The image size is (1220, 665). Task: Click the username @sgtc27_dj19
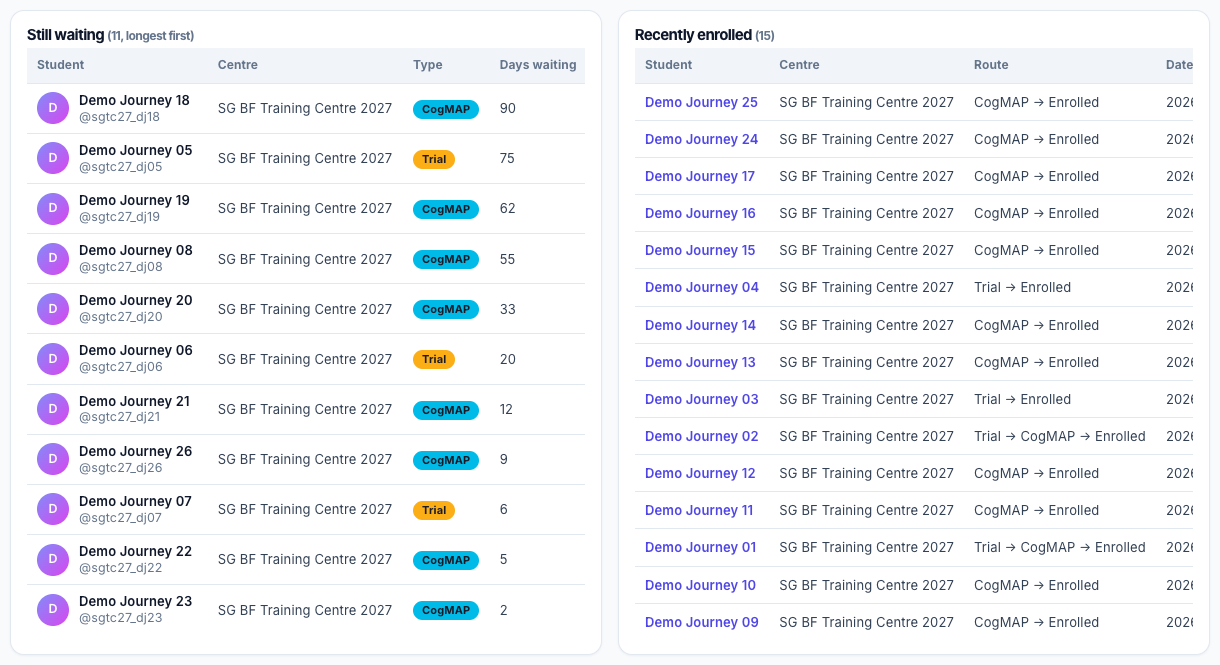(120, 217)
